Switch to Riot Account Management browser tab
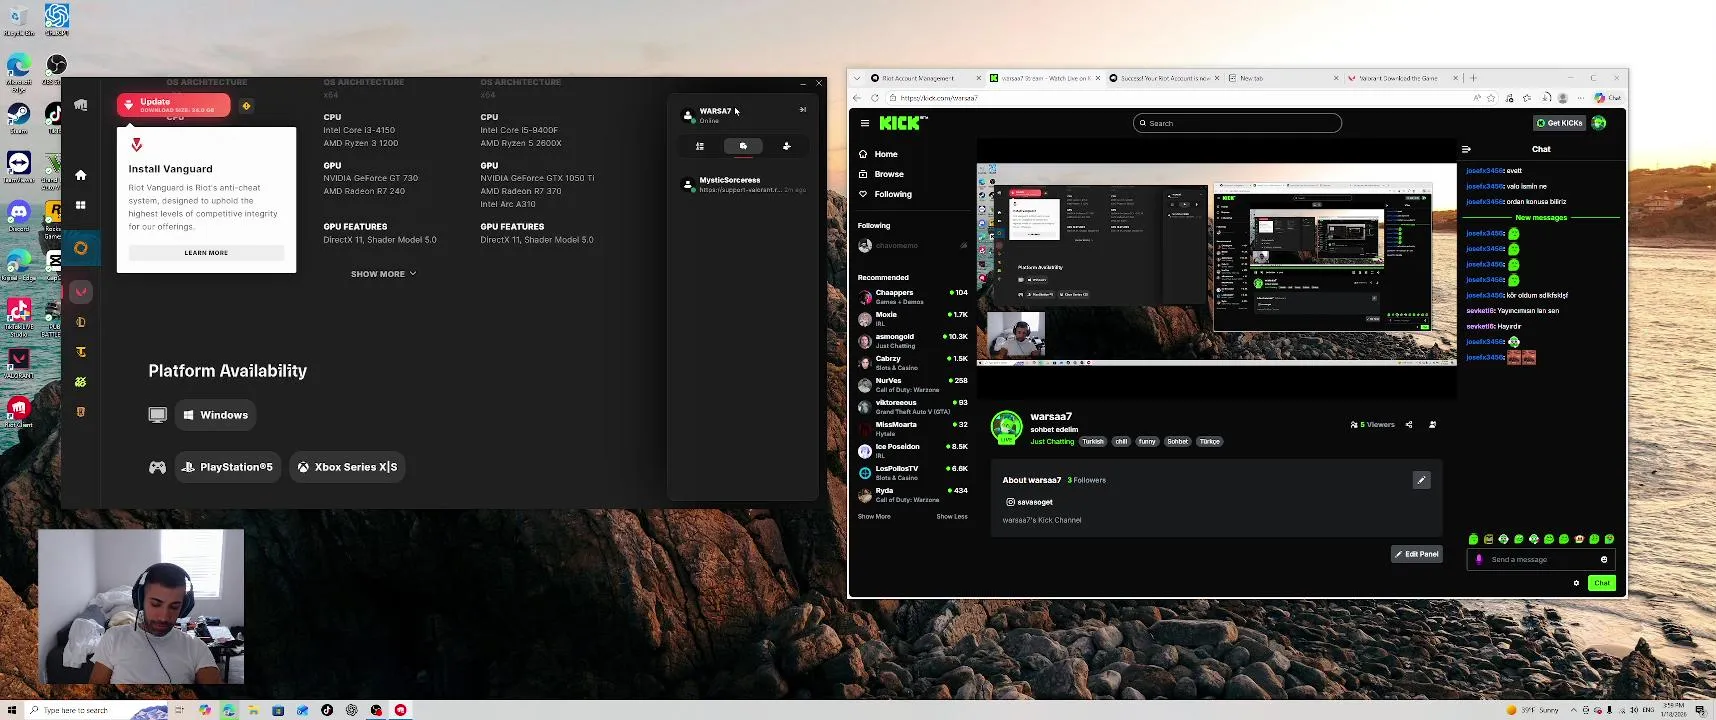This screenshot has height=720, width=1716. pos(925,78)
